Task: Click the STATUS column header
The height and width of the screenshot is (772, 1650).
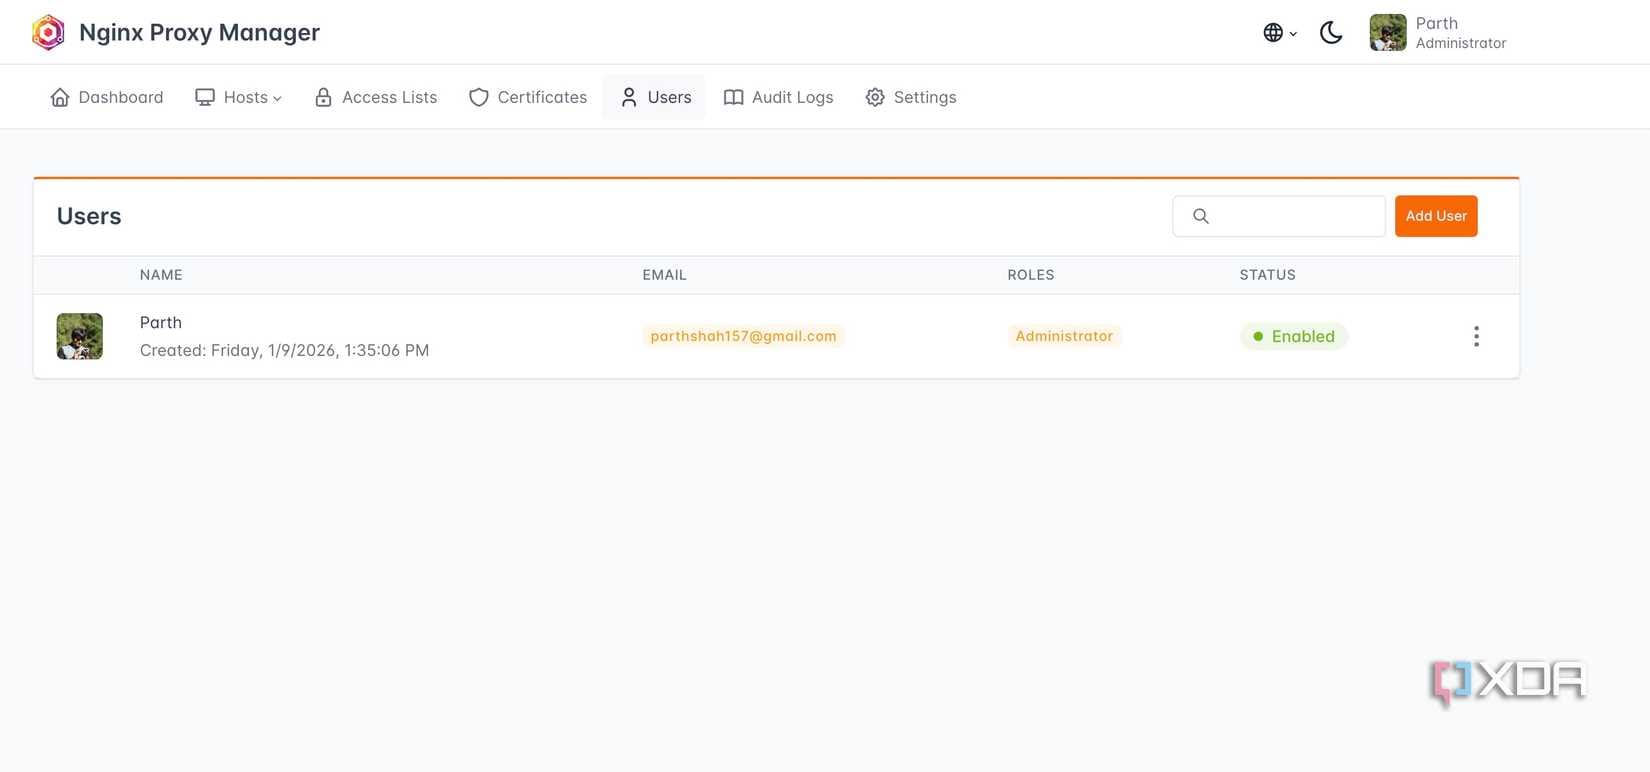Action: coord(1268,275)
